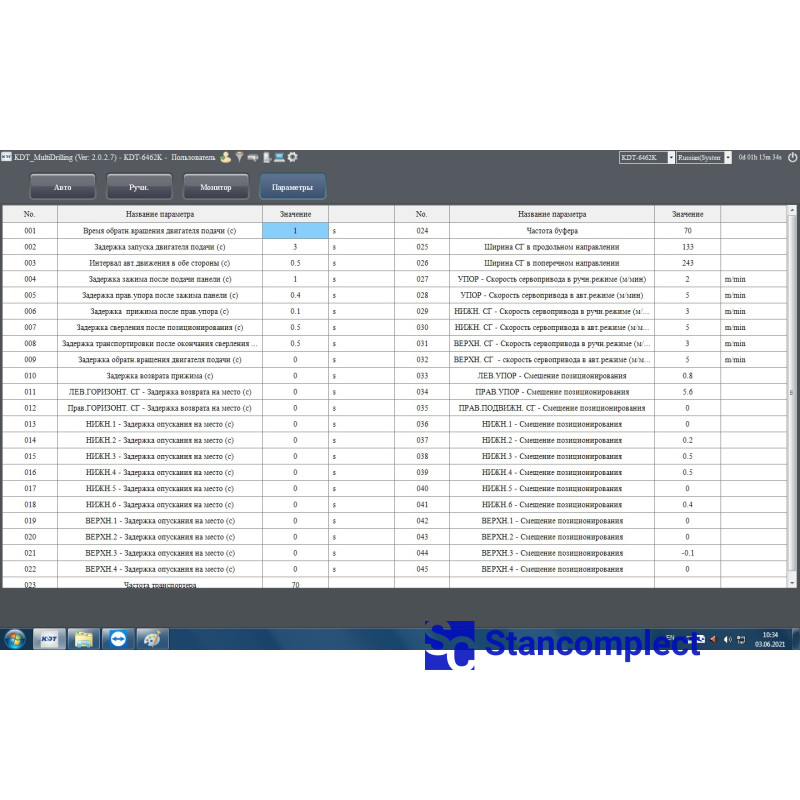Viewport: 800px width, 800px height.
Task: Open the Монитор tab
Action: [215, 187]
